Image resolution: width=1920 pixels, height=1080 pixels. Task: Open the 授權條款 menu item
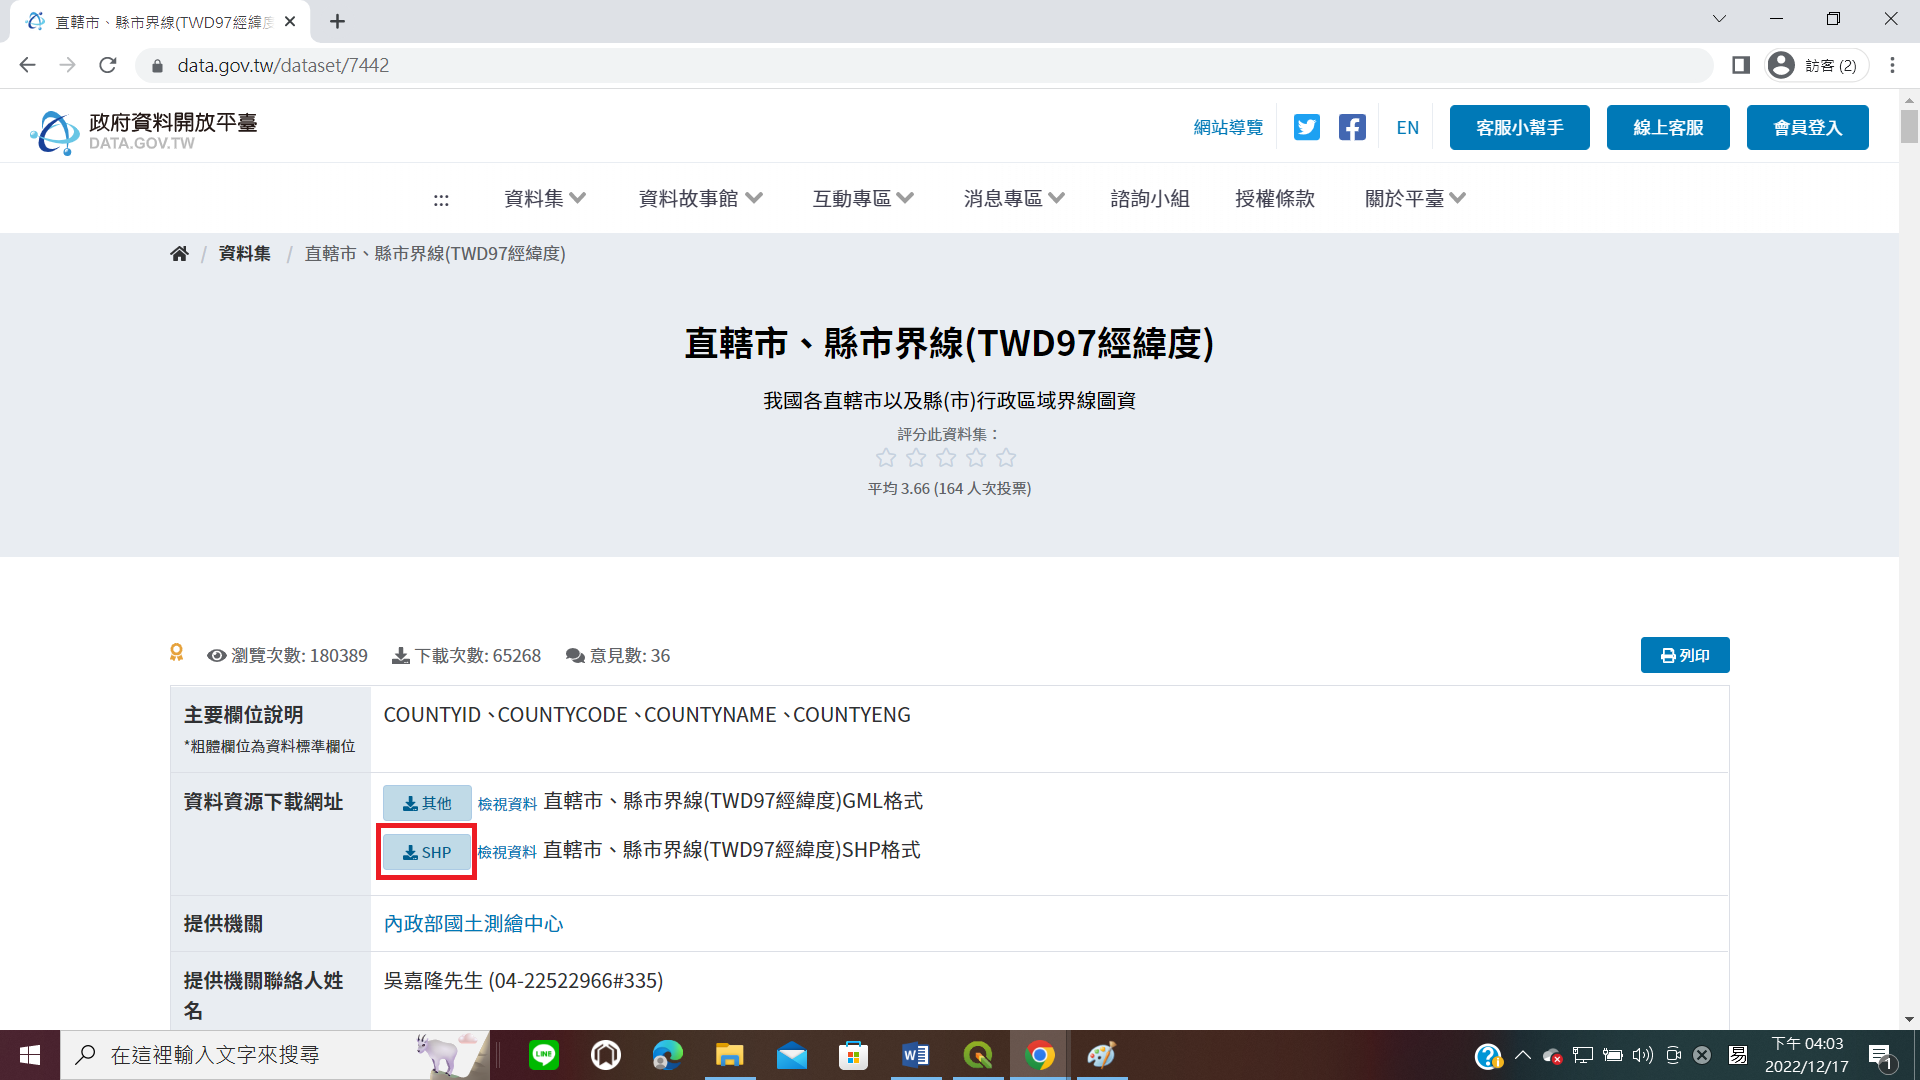1274,199
